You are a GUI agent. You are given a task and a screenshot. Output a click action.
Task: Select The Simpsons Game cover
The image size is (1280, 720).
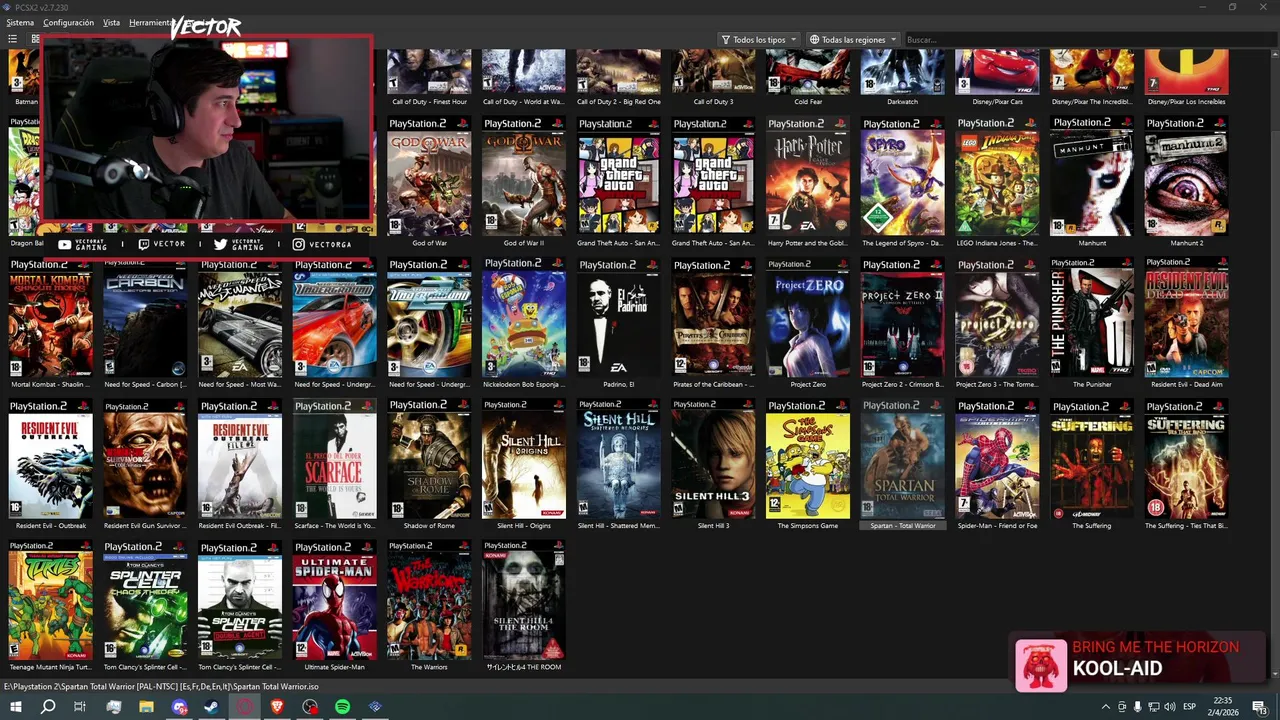[x=808, y=459]
